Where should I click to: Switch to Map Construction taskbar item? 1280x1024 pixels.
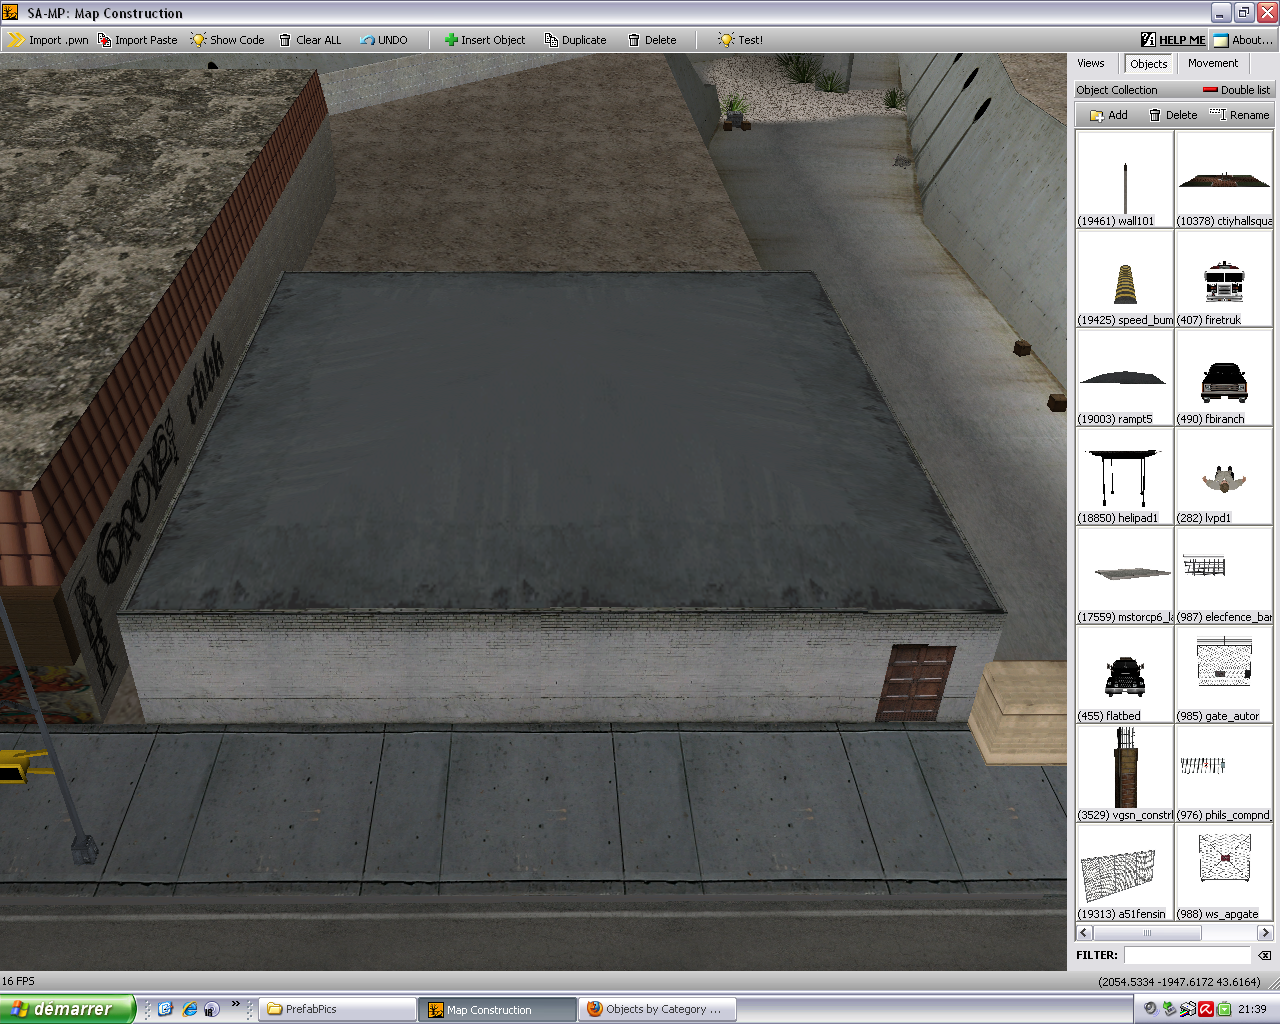(498, 1009)
